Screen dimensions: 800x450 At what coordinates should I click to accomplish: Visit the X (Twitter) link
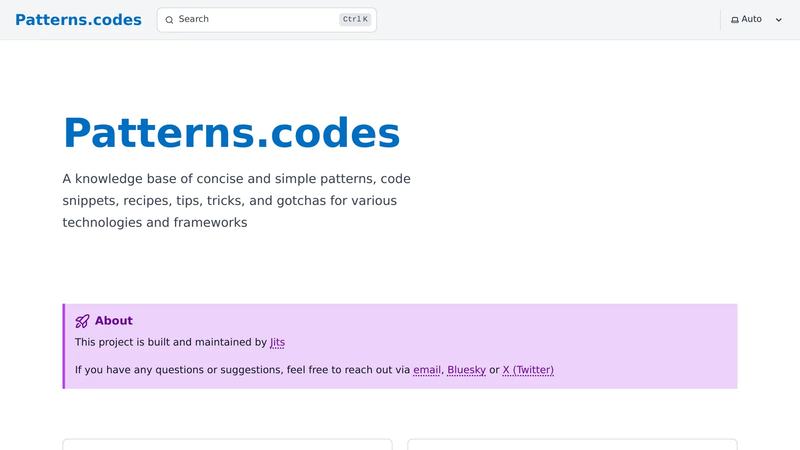528,370
